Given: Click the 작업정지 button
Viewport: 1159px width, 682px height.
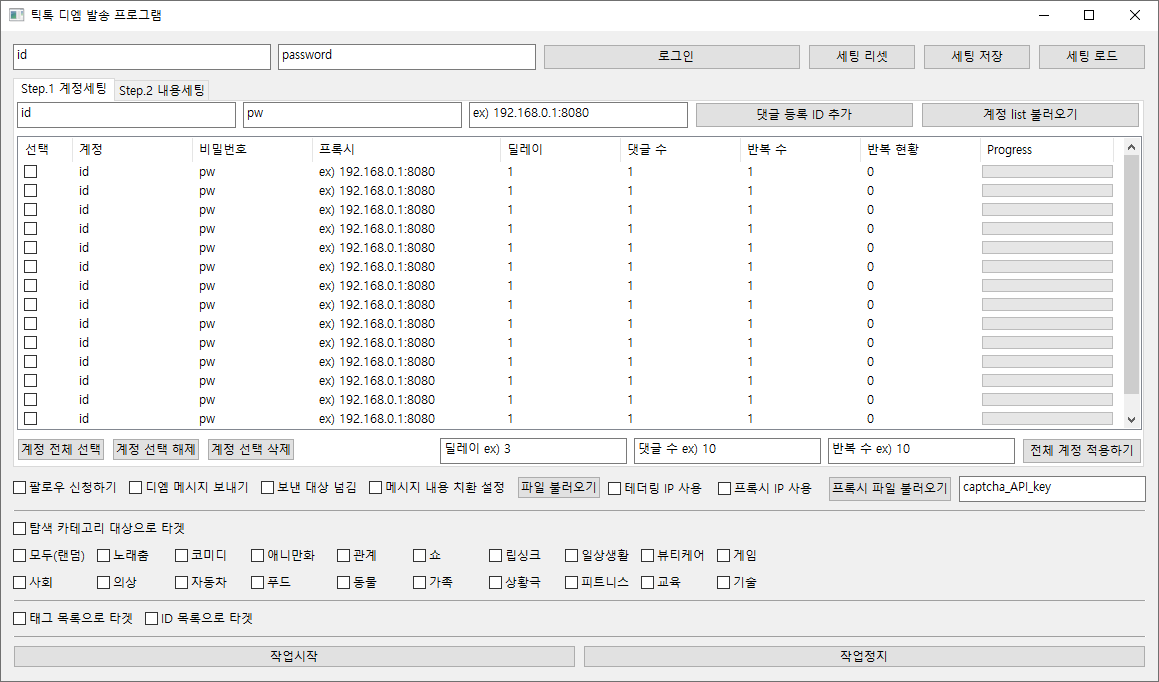Looking at the screenshot, I should [x=864, y=656].
